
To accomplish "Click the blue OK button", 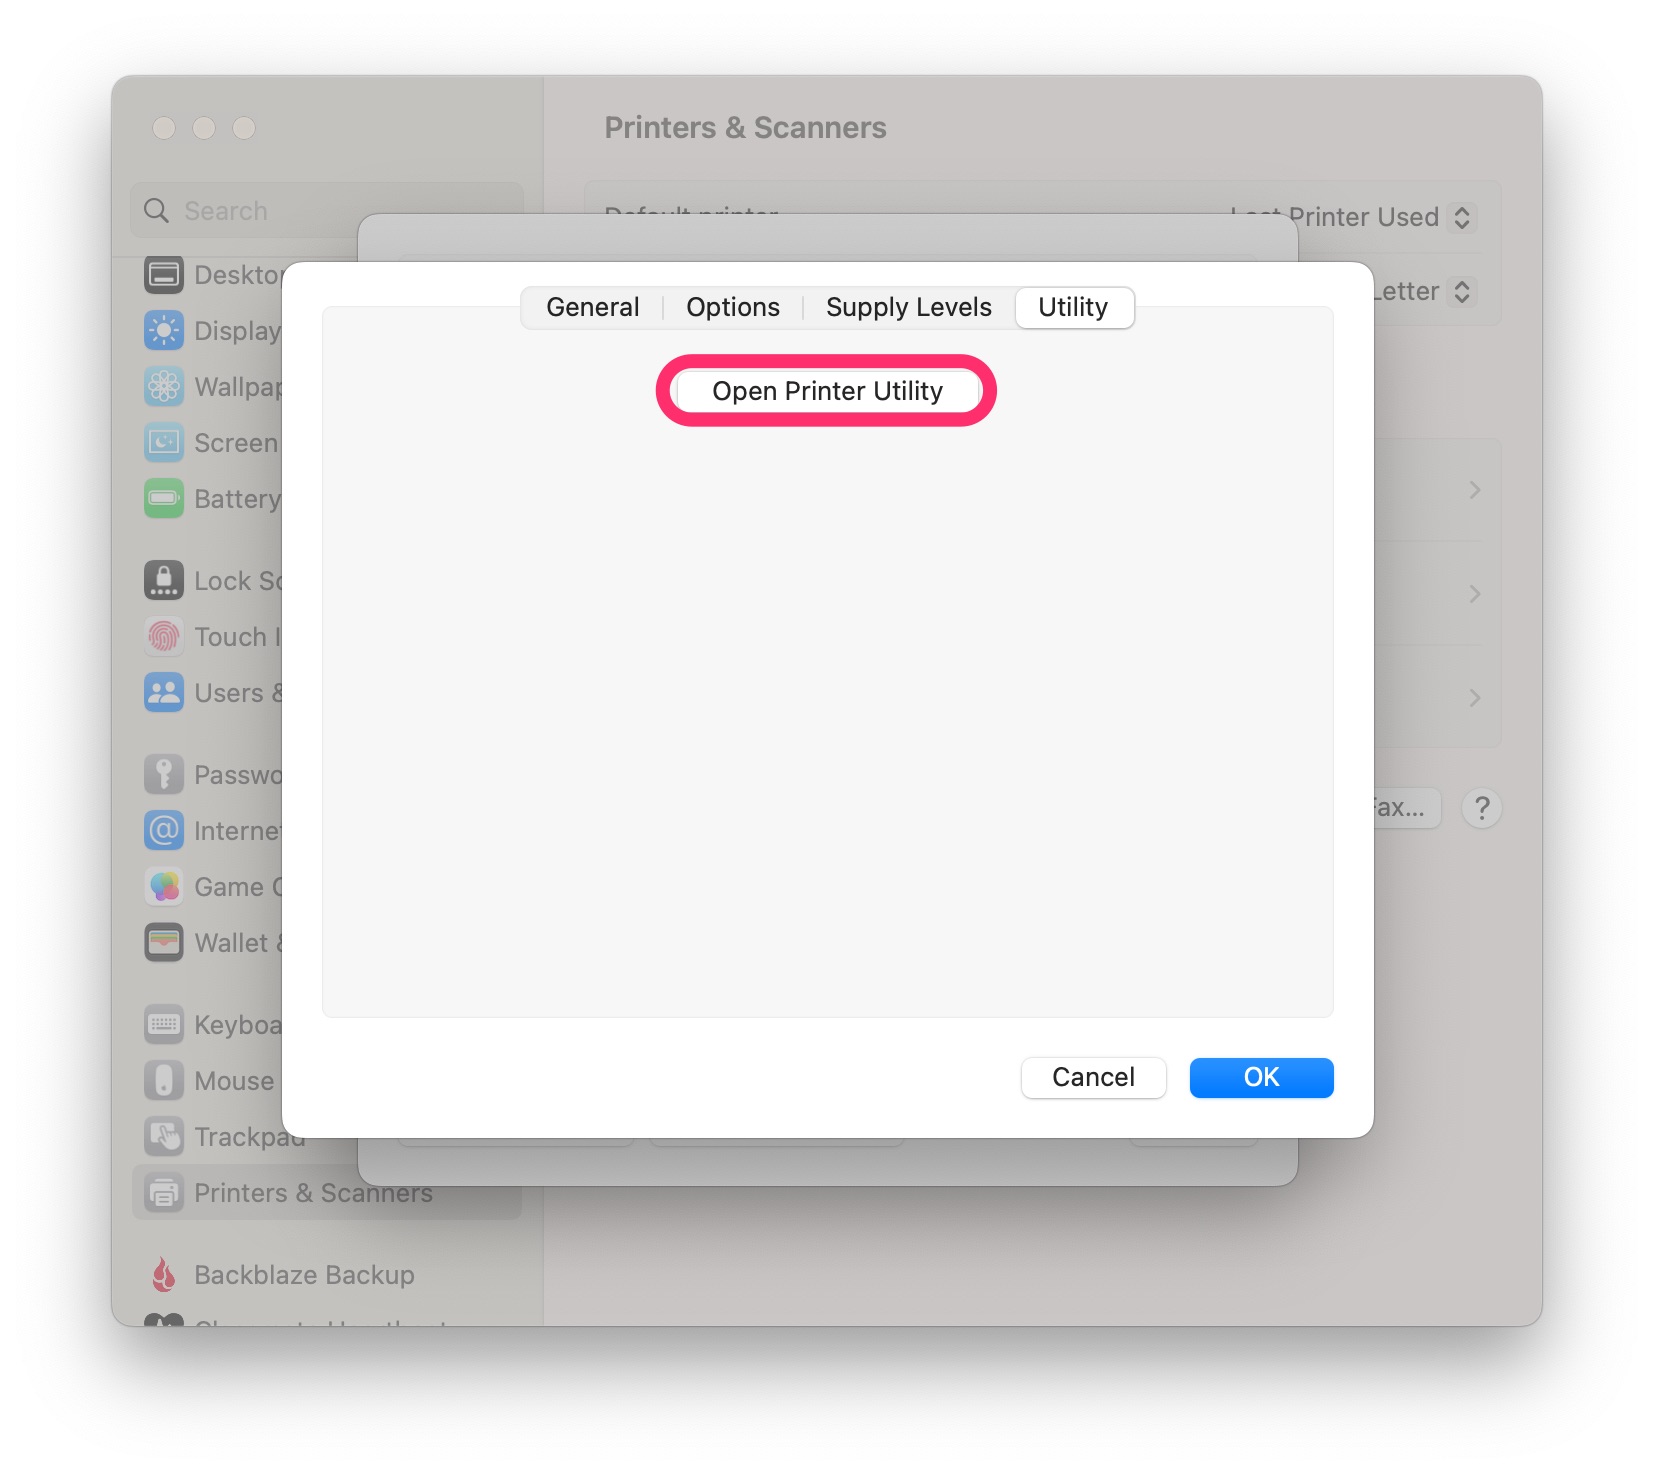I will (x=1261, y=1077).
